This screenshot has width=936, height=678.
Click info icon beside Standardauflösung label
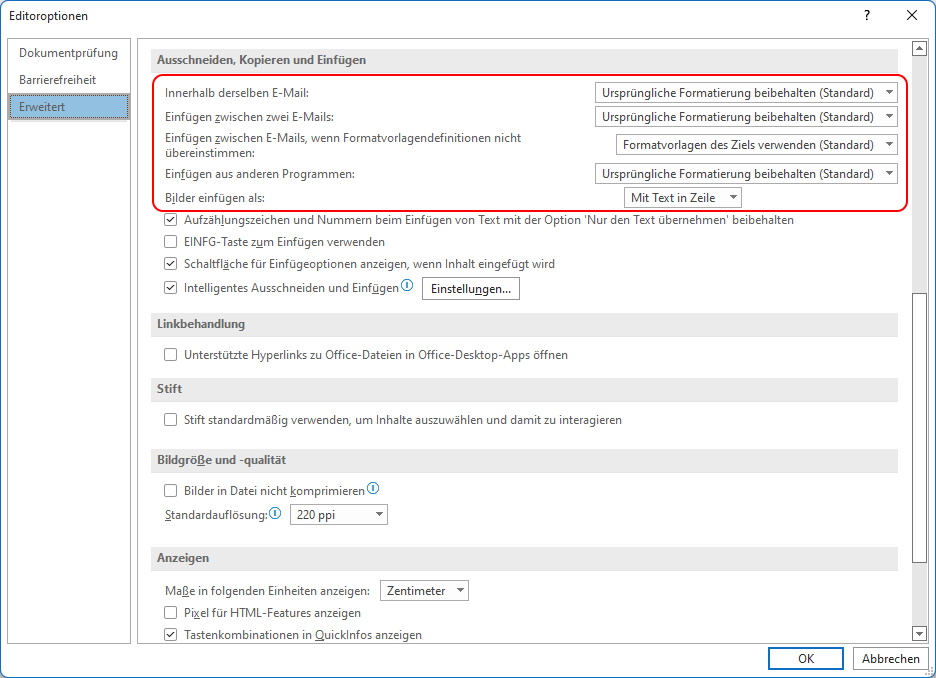[275, 513]
